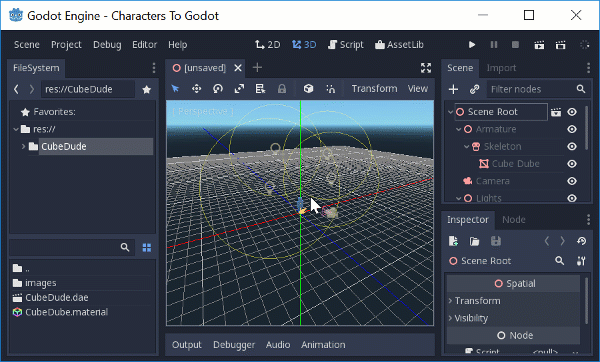Click the play project button
This screenshot has height=362, width=600.
tap(472, 45)
